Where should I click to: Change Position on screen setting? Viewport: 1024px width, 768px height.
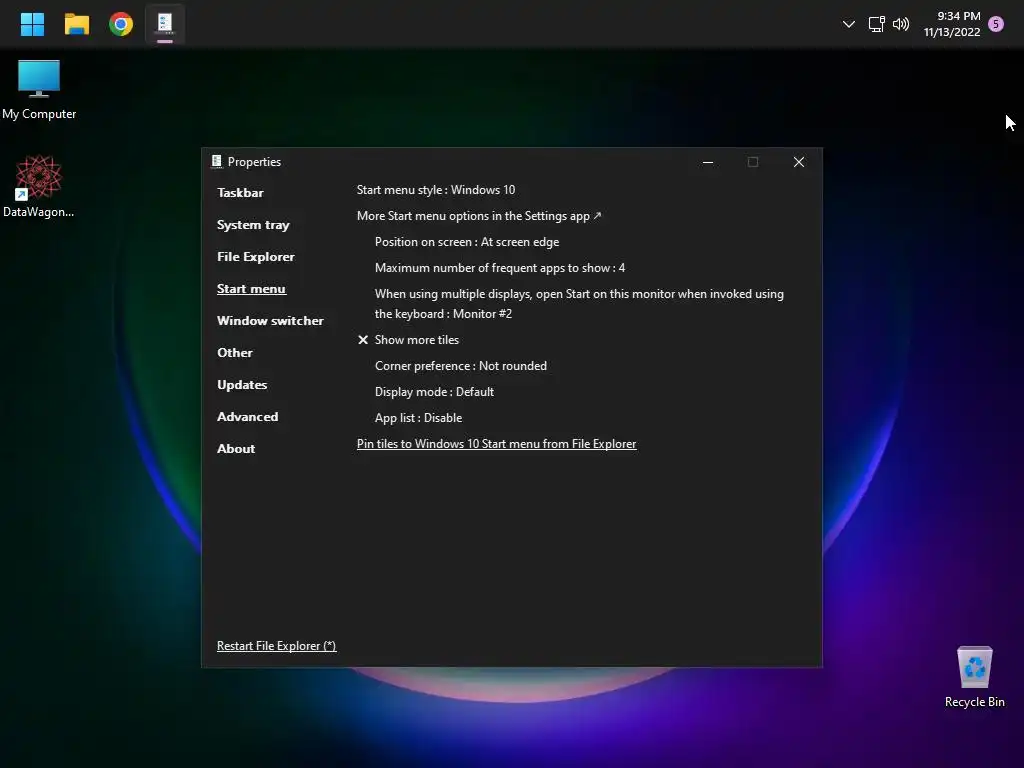click(x=467, y=242)
